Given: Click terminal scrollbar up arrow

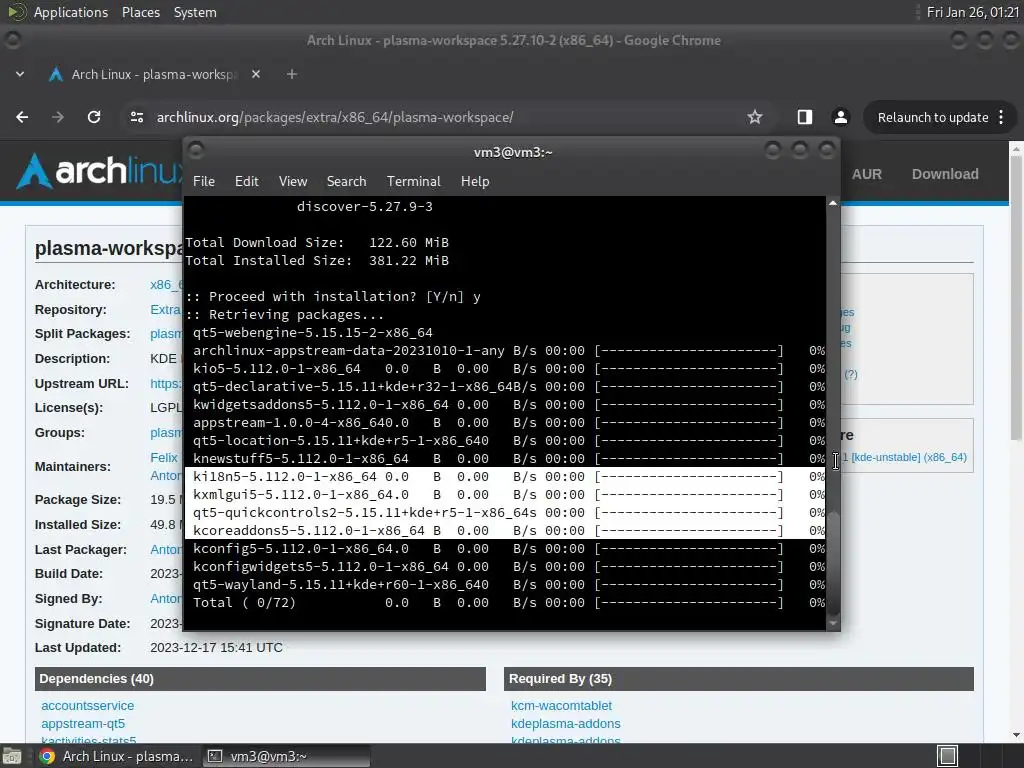Looking at the screenshot, I should tap(833, 203).
